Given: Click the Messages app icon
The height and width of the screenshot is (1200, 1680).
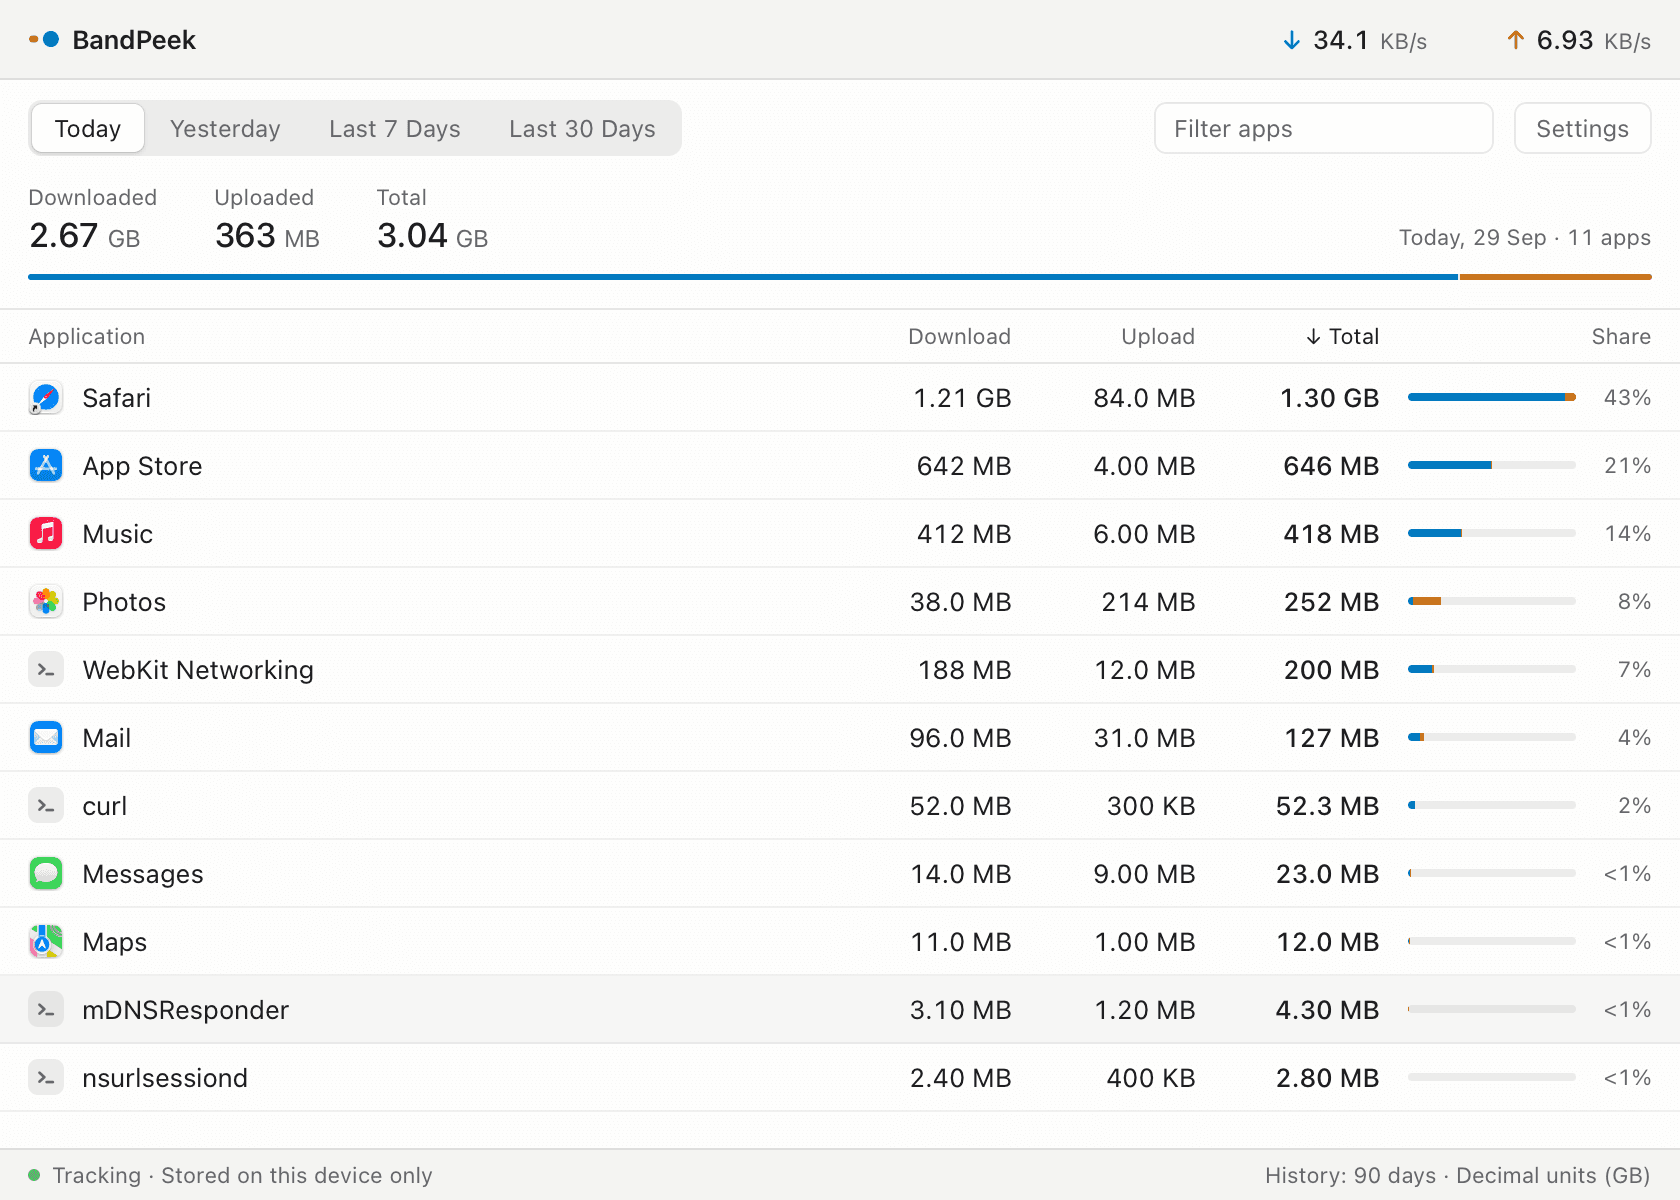Looking at the screenshot, I should coord(46,874).
